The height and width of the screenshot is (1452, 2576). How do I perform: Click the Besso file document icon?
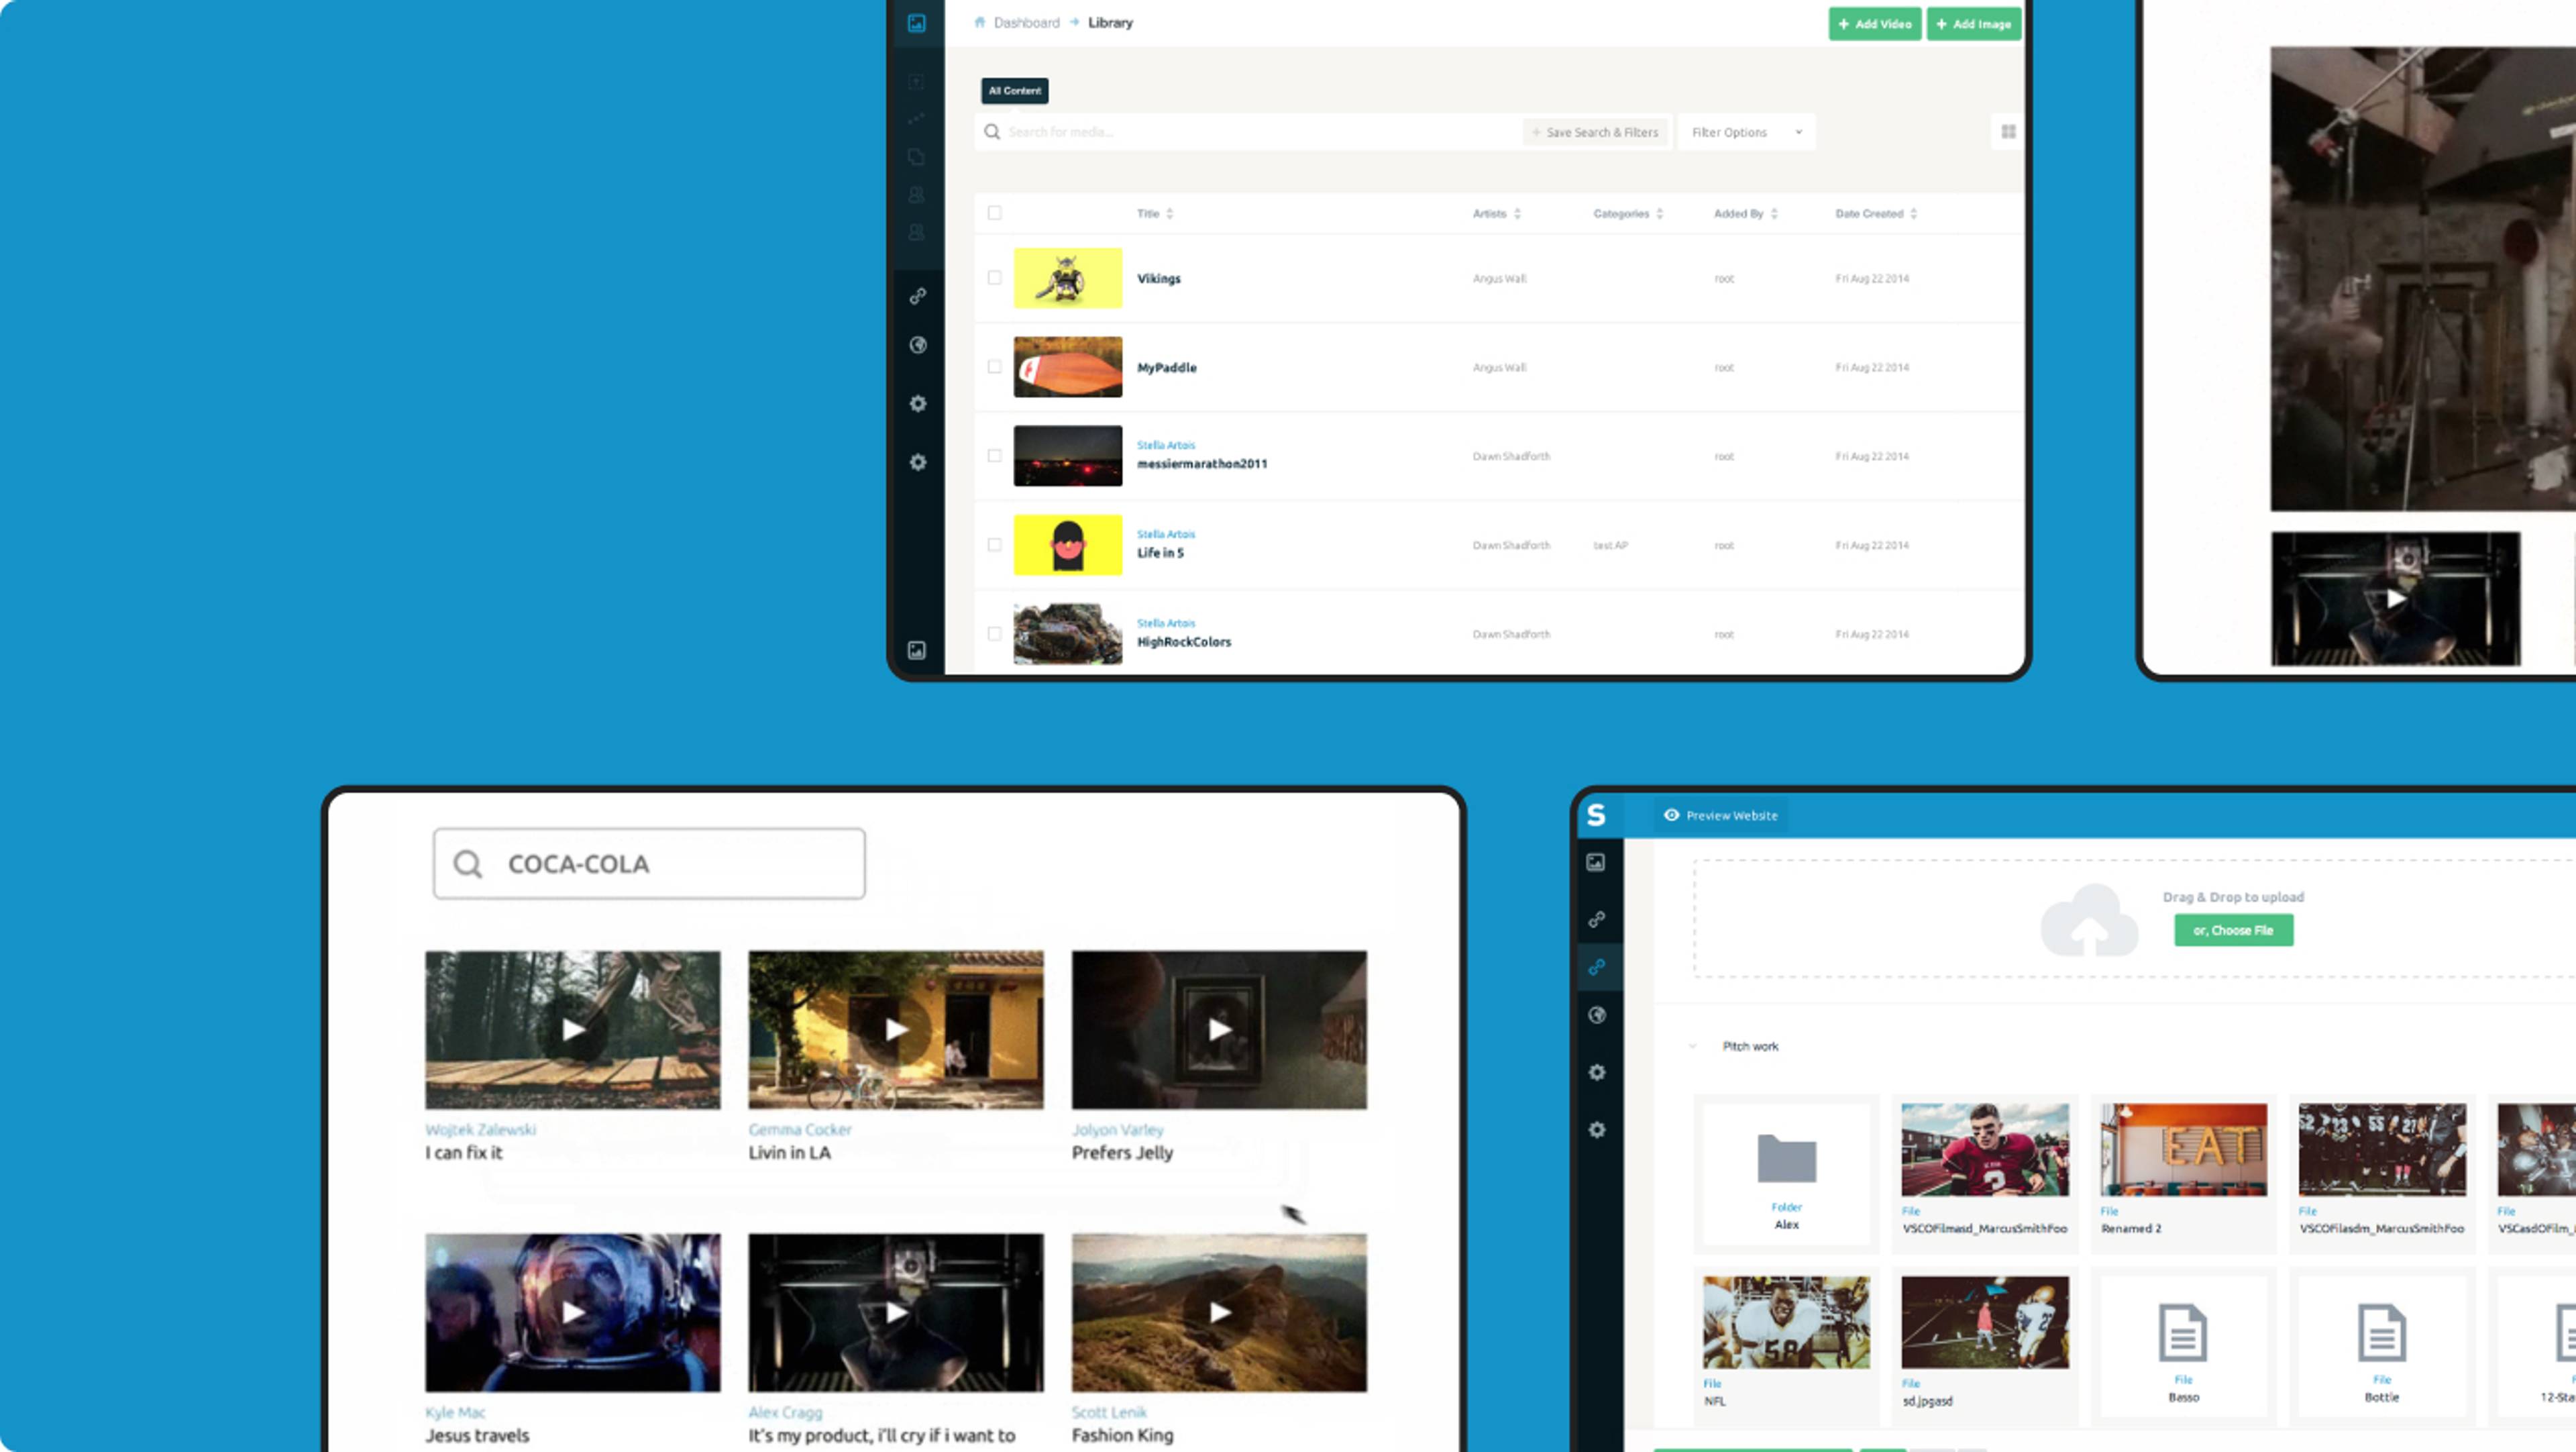pyautogui.click(x=2183, y=1333)
